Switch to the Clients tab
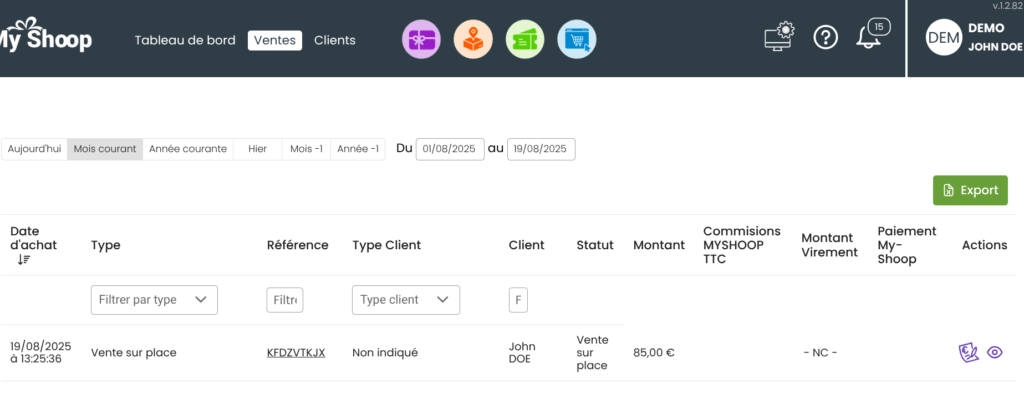Viewport: 1024px width, 398px height. pos(335,41)
